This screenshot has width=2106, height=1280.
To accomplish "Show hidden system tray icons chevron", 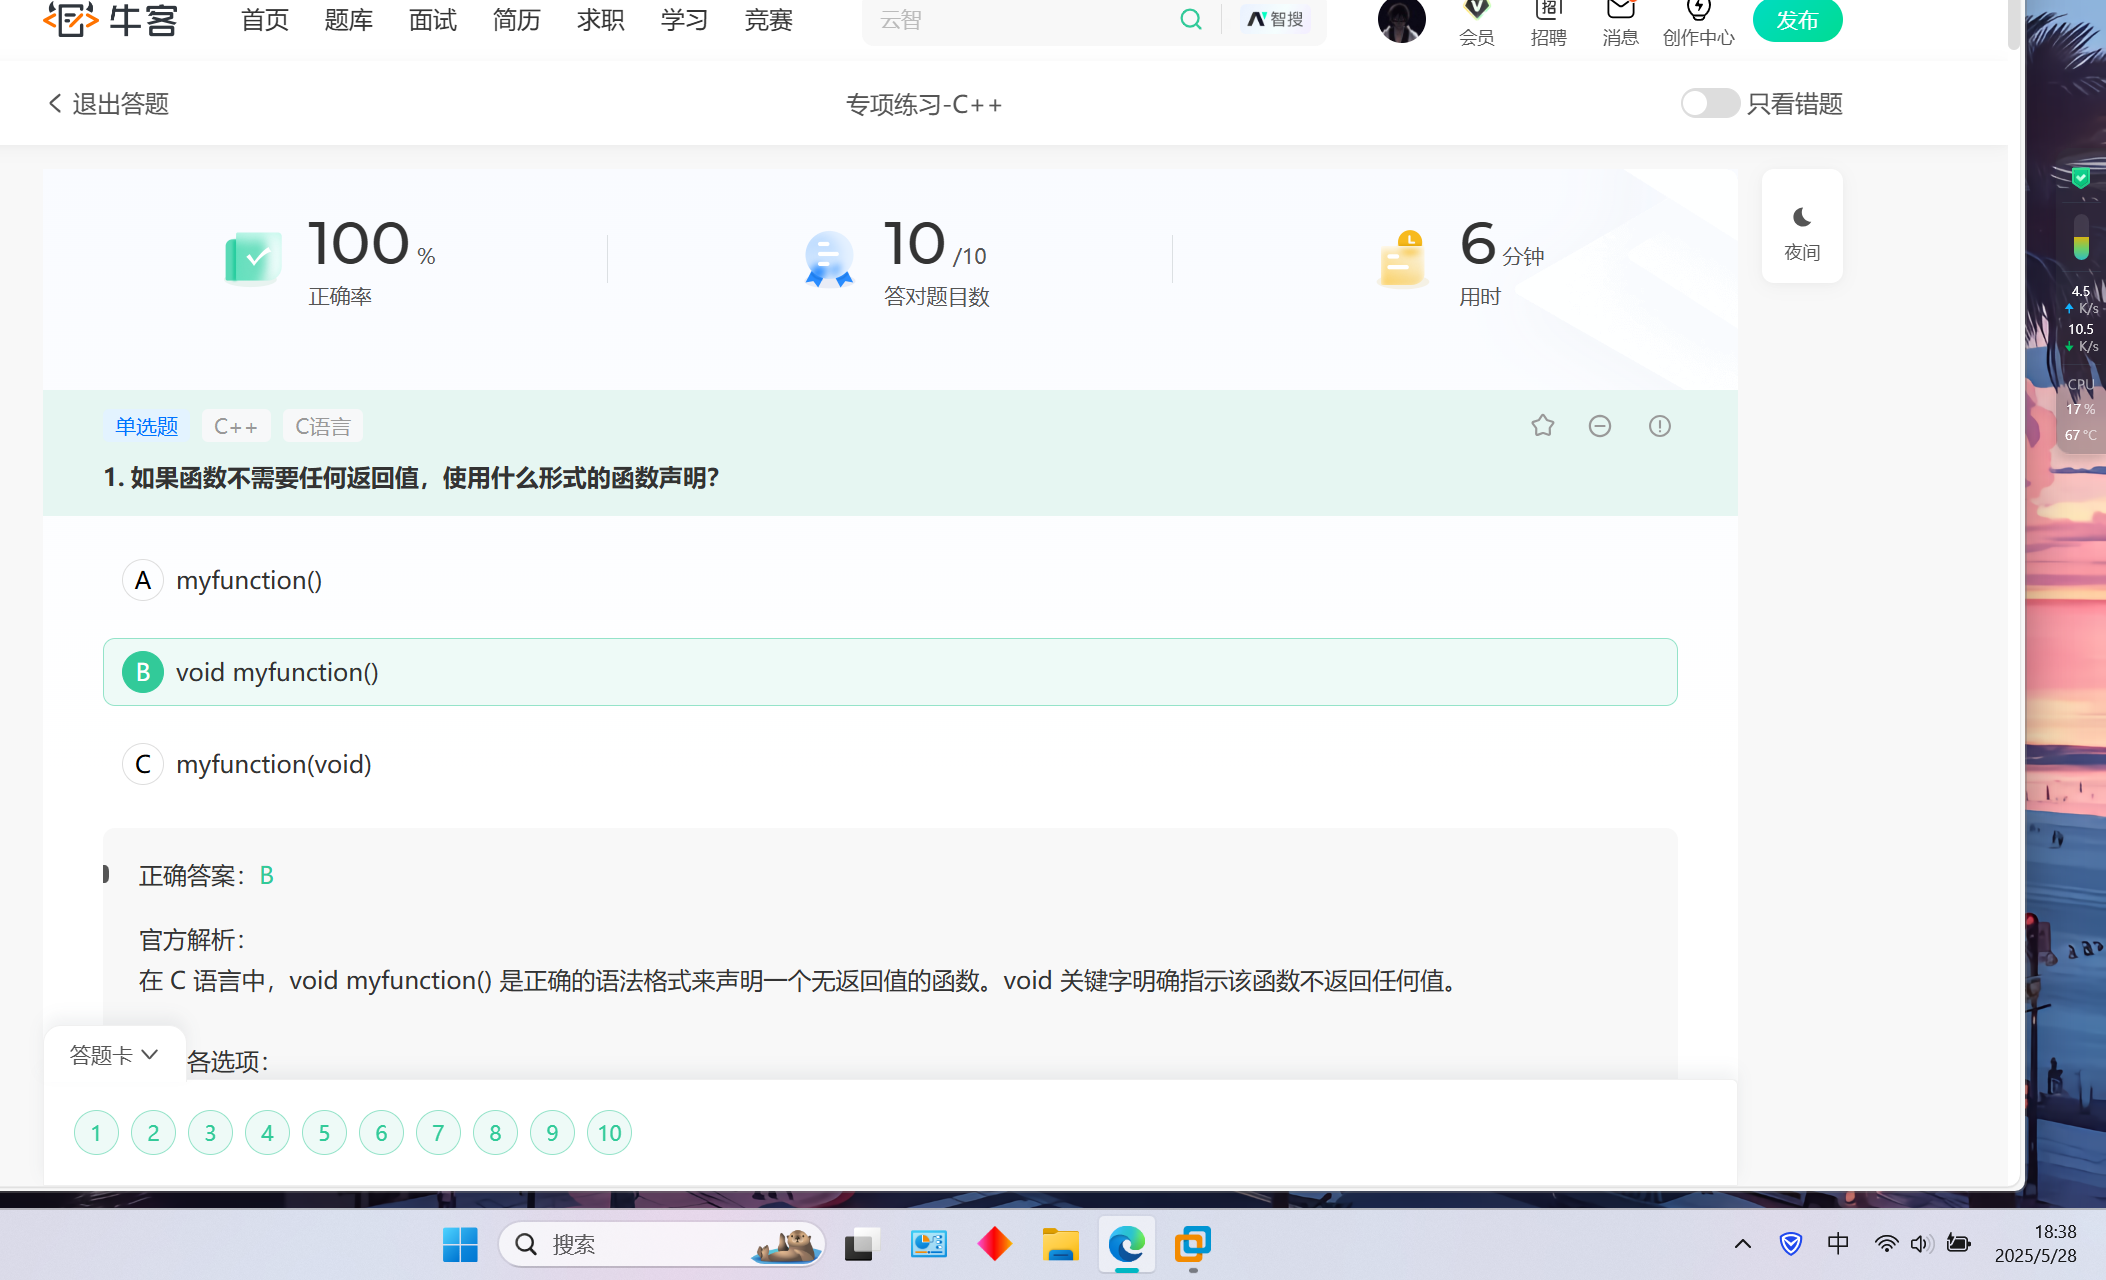I will [x=1742, y=1244].
